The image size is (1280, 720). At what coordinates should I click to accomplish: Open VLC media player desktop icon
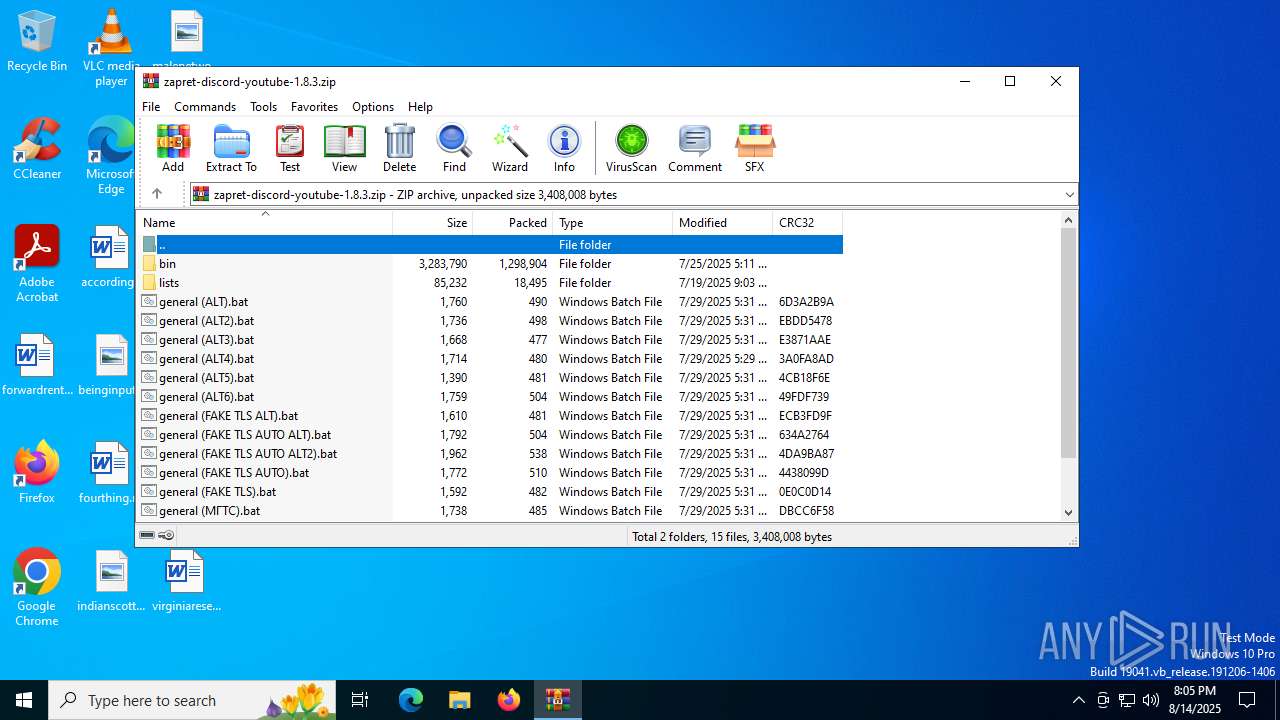tap(111, 48)
